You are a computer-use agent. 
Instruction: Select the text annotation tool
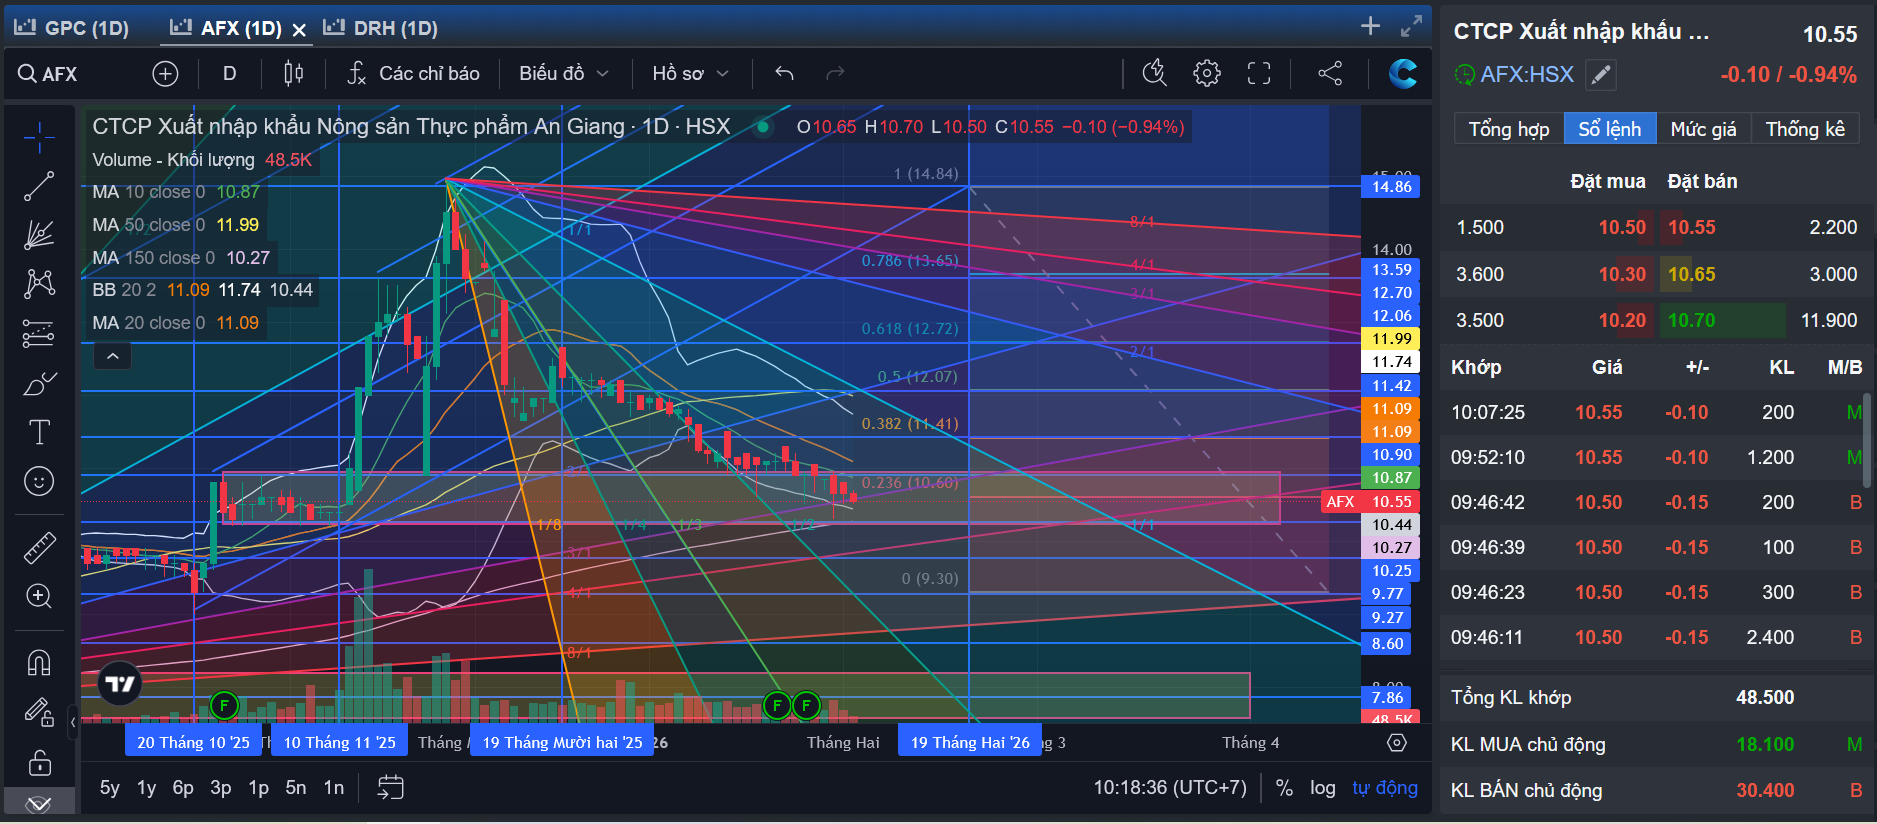point(39,432)
